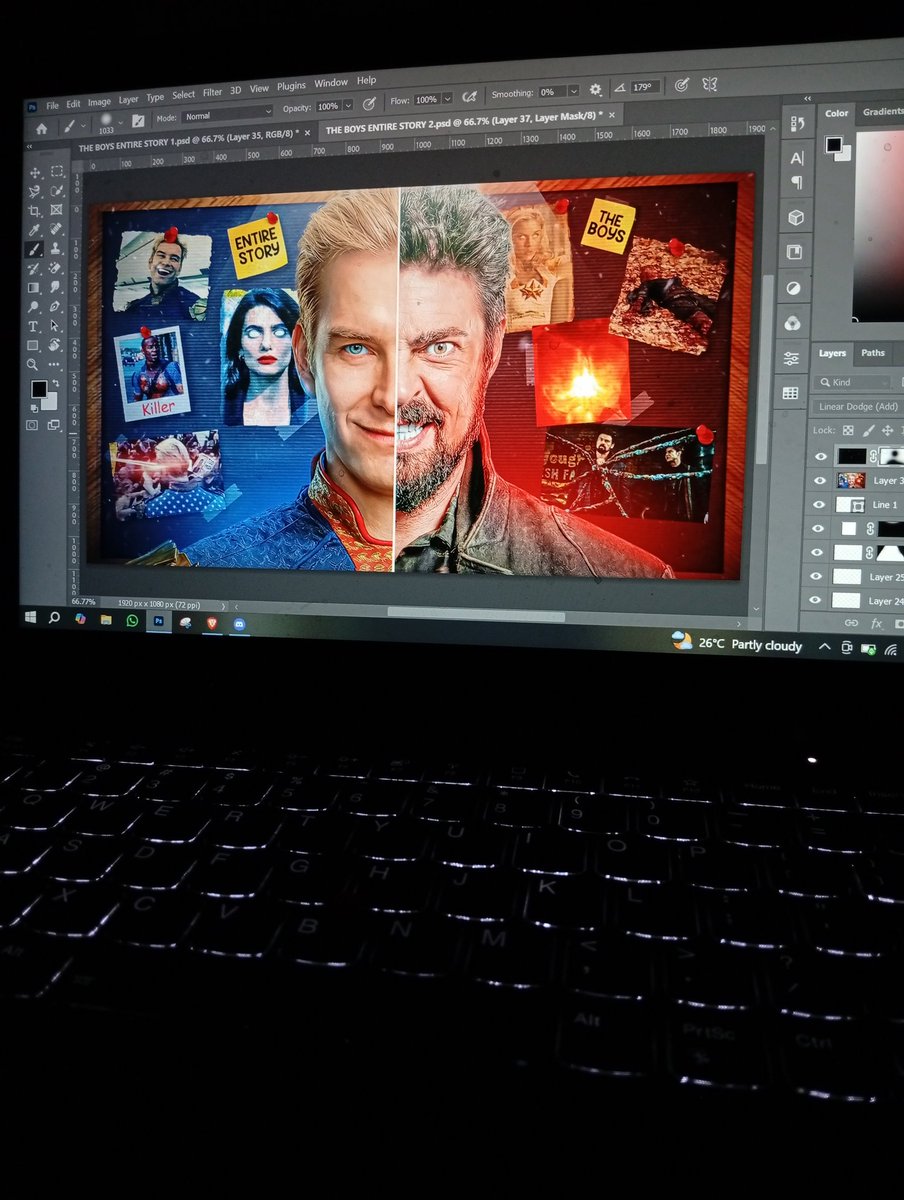Screen dimensions: 904x1200
Task: Click the brush angle 179° field
Action: 646,87
